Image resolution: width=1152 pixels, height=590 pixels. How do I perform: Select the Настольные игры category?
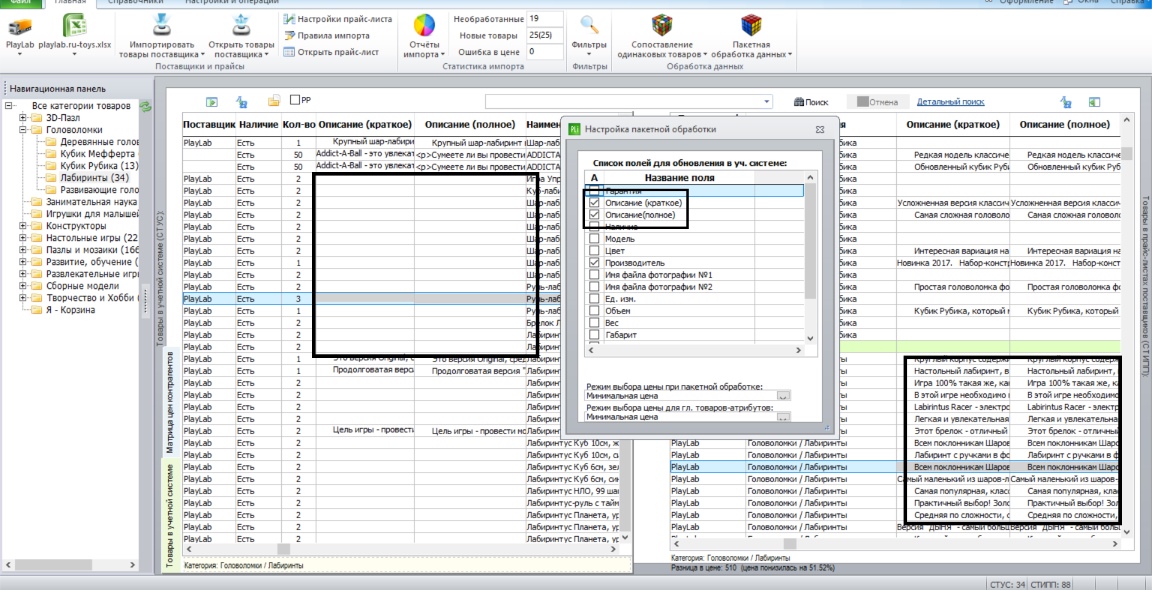pyautogui.click(x=91, y=238)
